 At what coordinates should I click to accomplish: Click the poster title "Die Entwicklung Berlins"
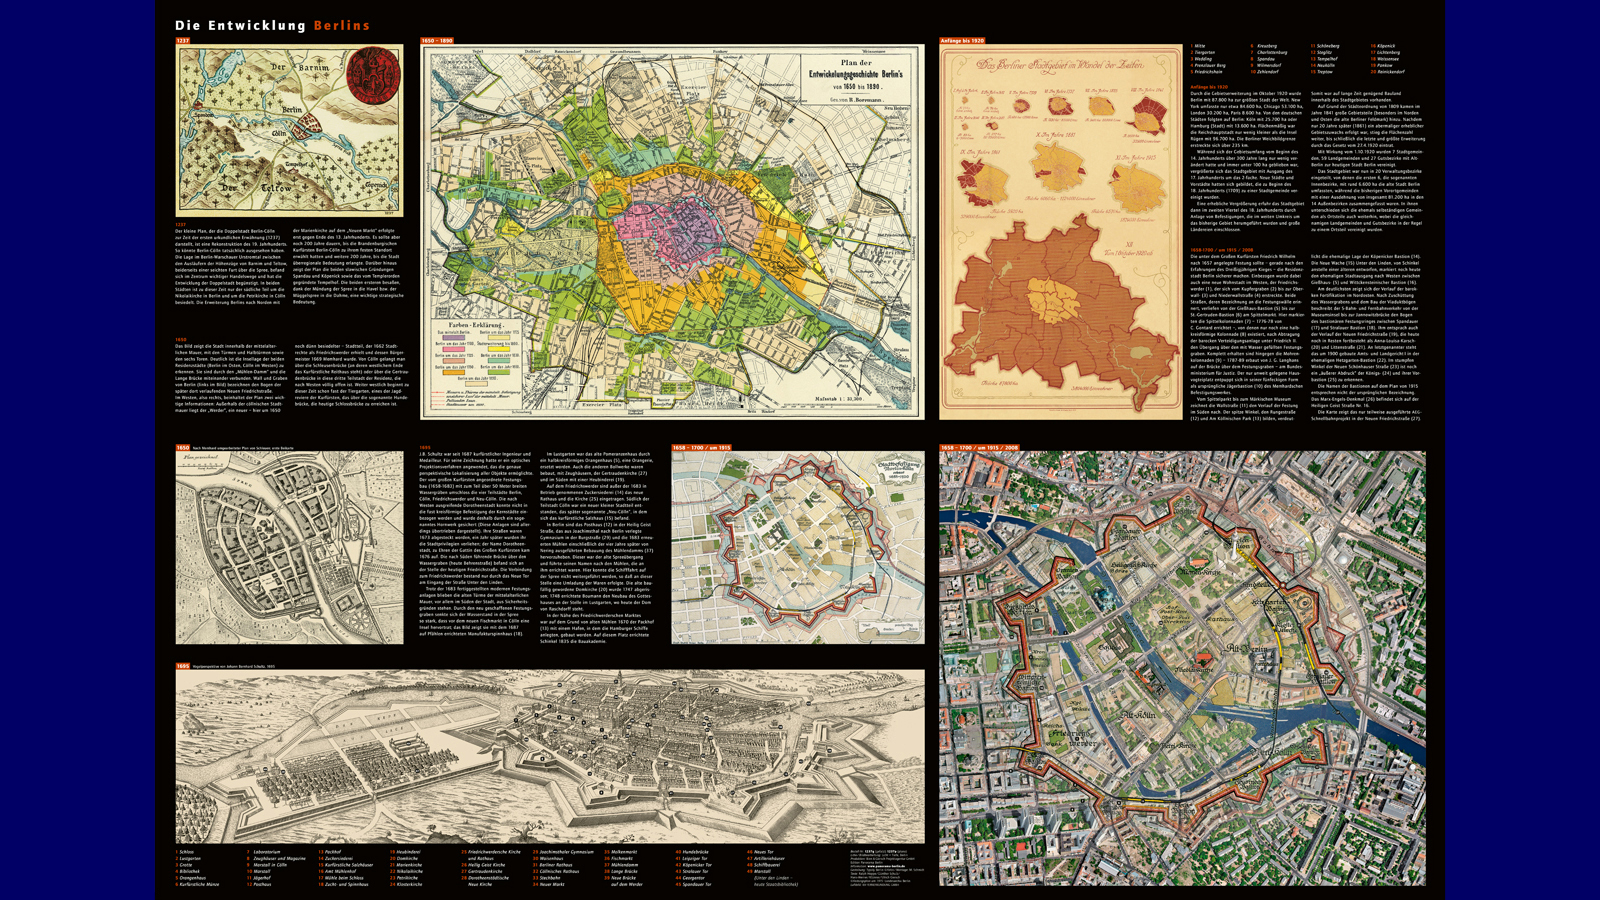(272, 25)
